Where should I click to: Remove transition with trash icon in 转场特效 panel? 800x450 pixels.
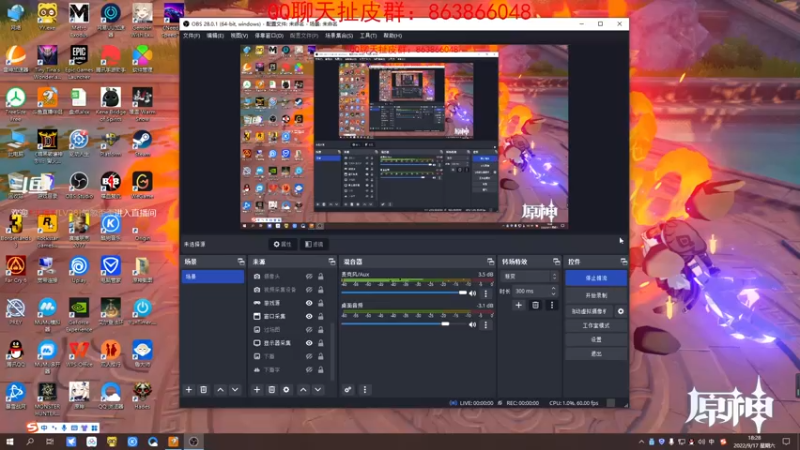[x=535, y=305]
